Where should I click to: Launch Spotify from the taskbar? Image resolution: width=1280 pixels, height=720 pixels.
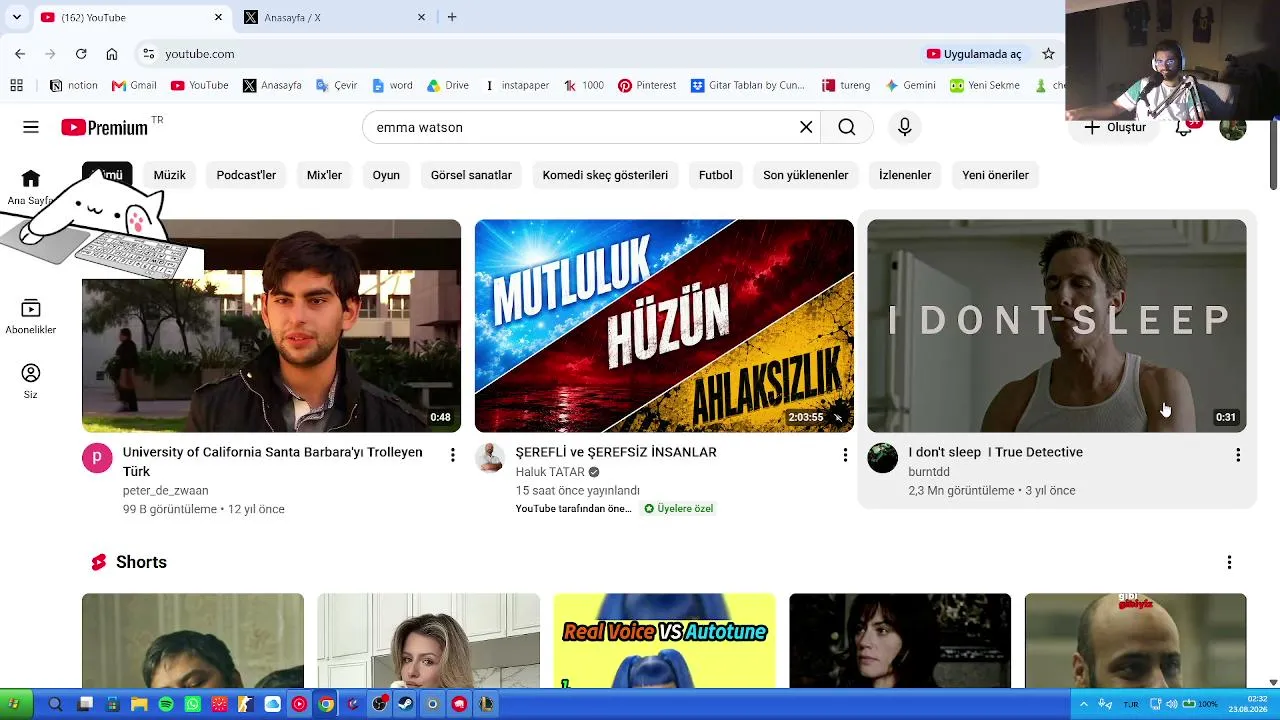(166, 704)
